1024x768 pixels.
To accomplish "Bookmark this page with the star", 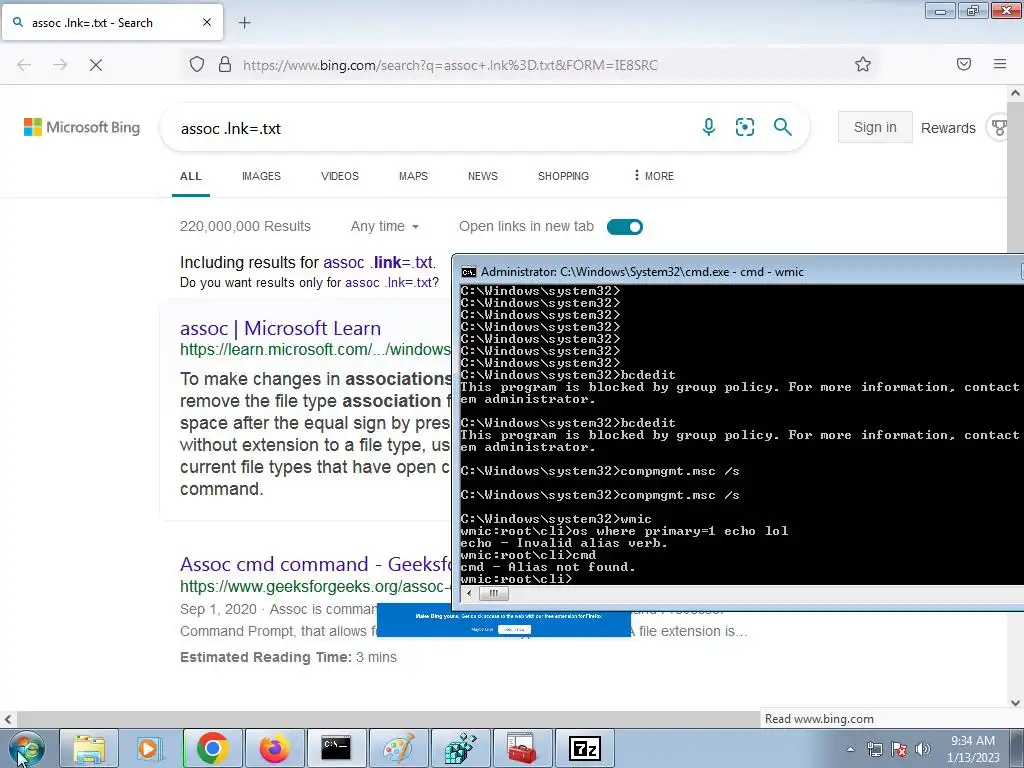I will pos(863,64).
